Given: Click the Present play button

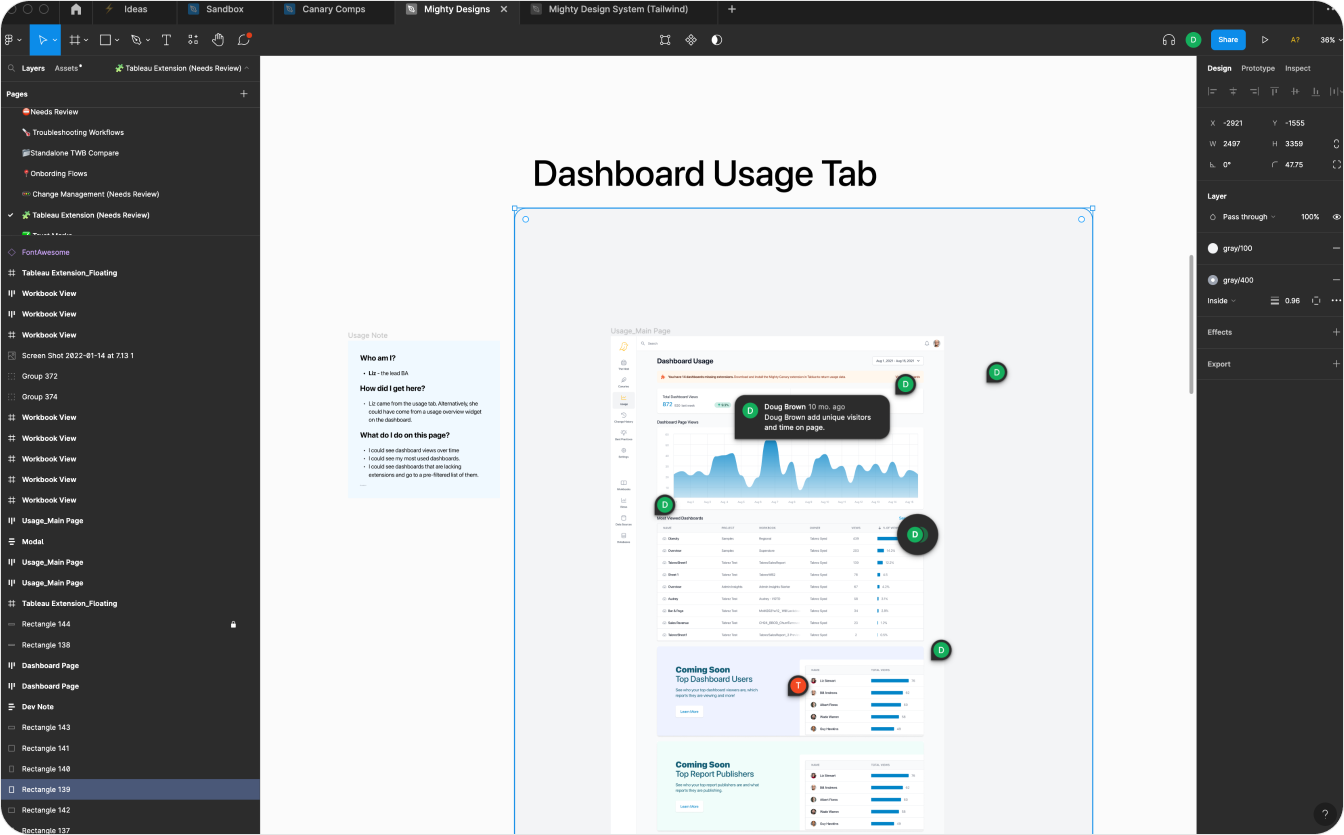Looking at the screenshot, I should click(x=1265, y=40).
